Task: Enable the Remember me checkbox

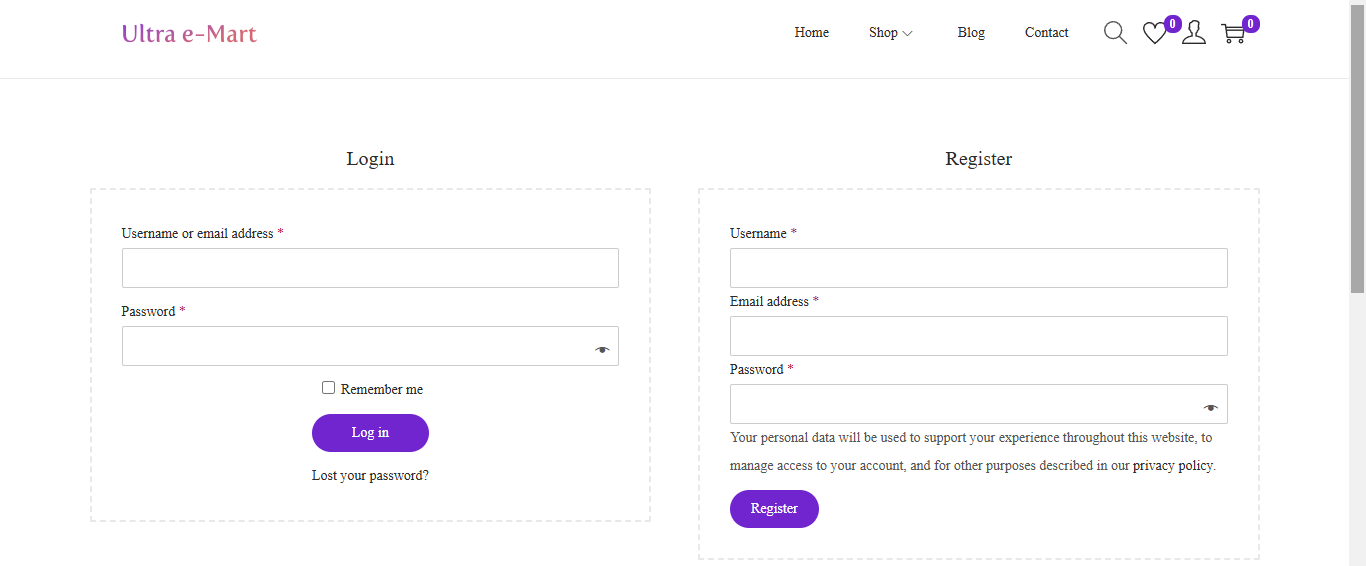Action: point(328,388)
